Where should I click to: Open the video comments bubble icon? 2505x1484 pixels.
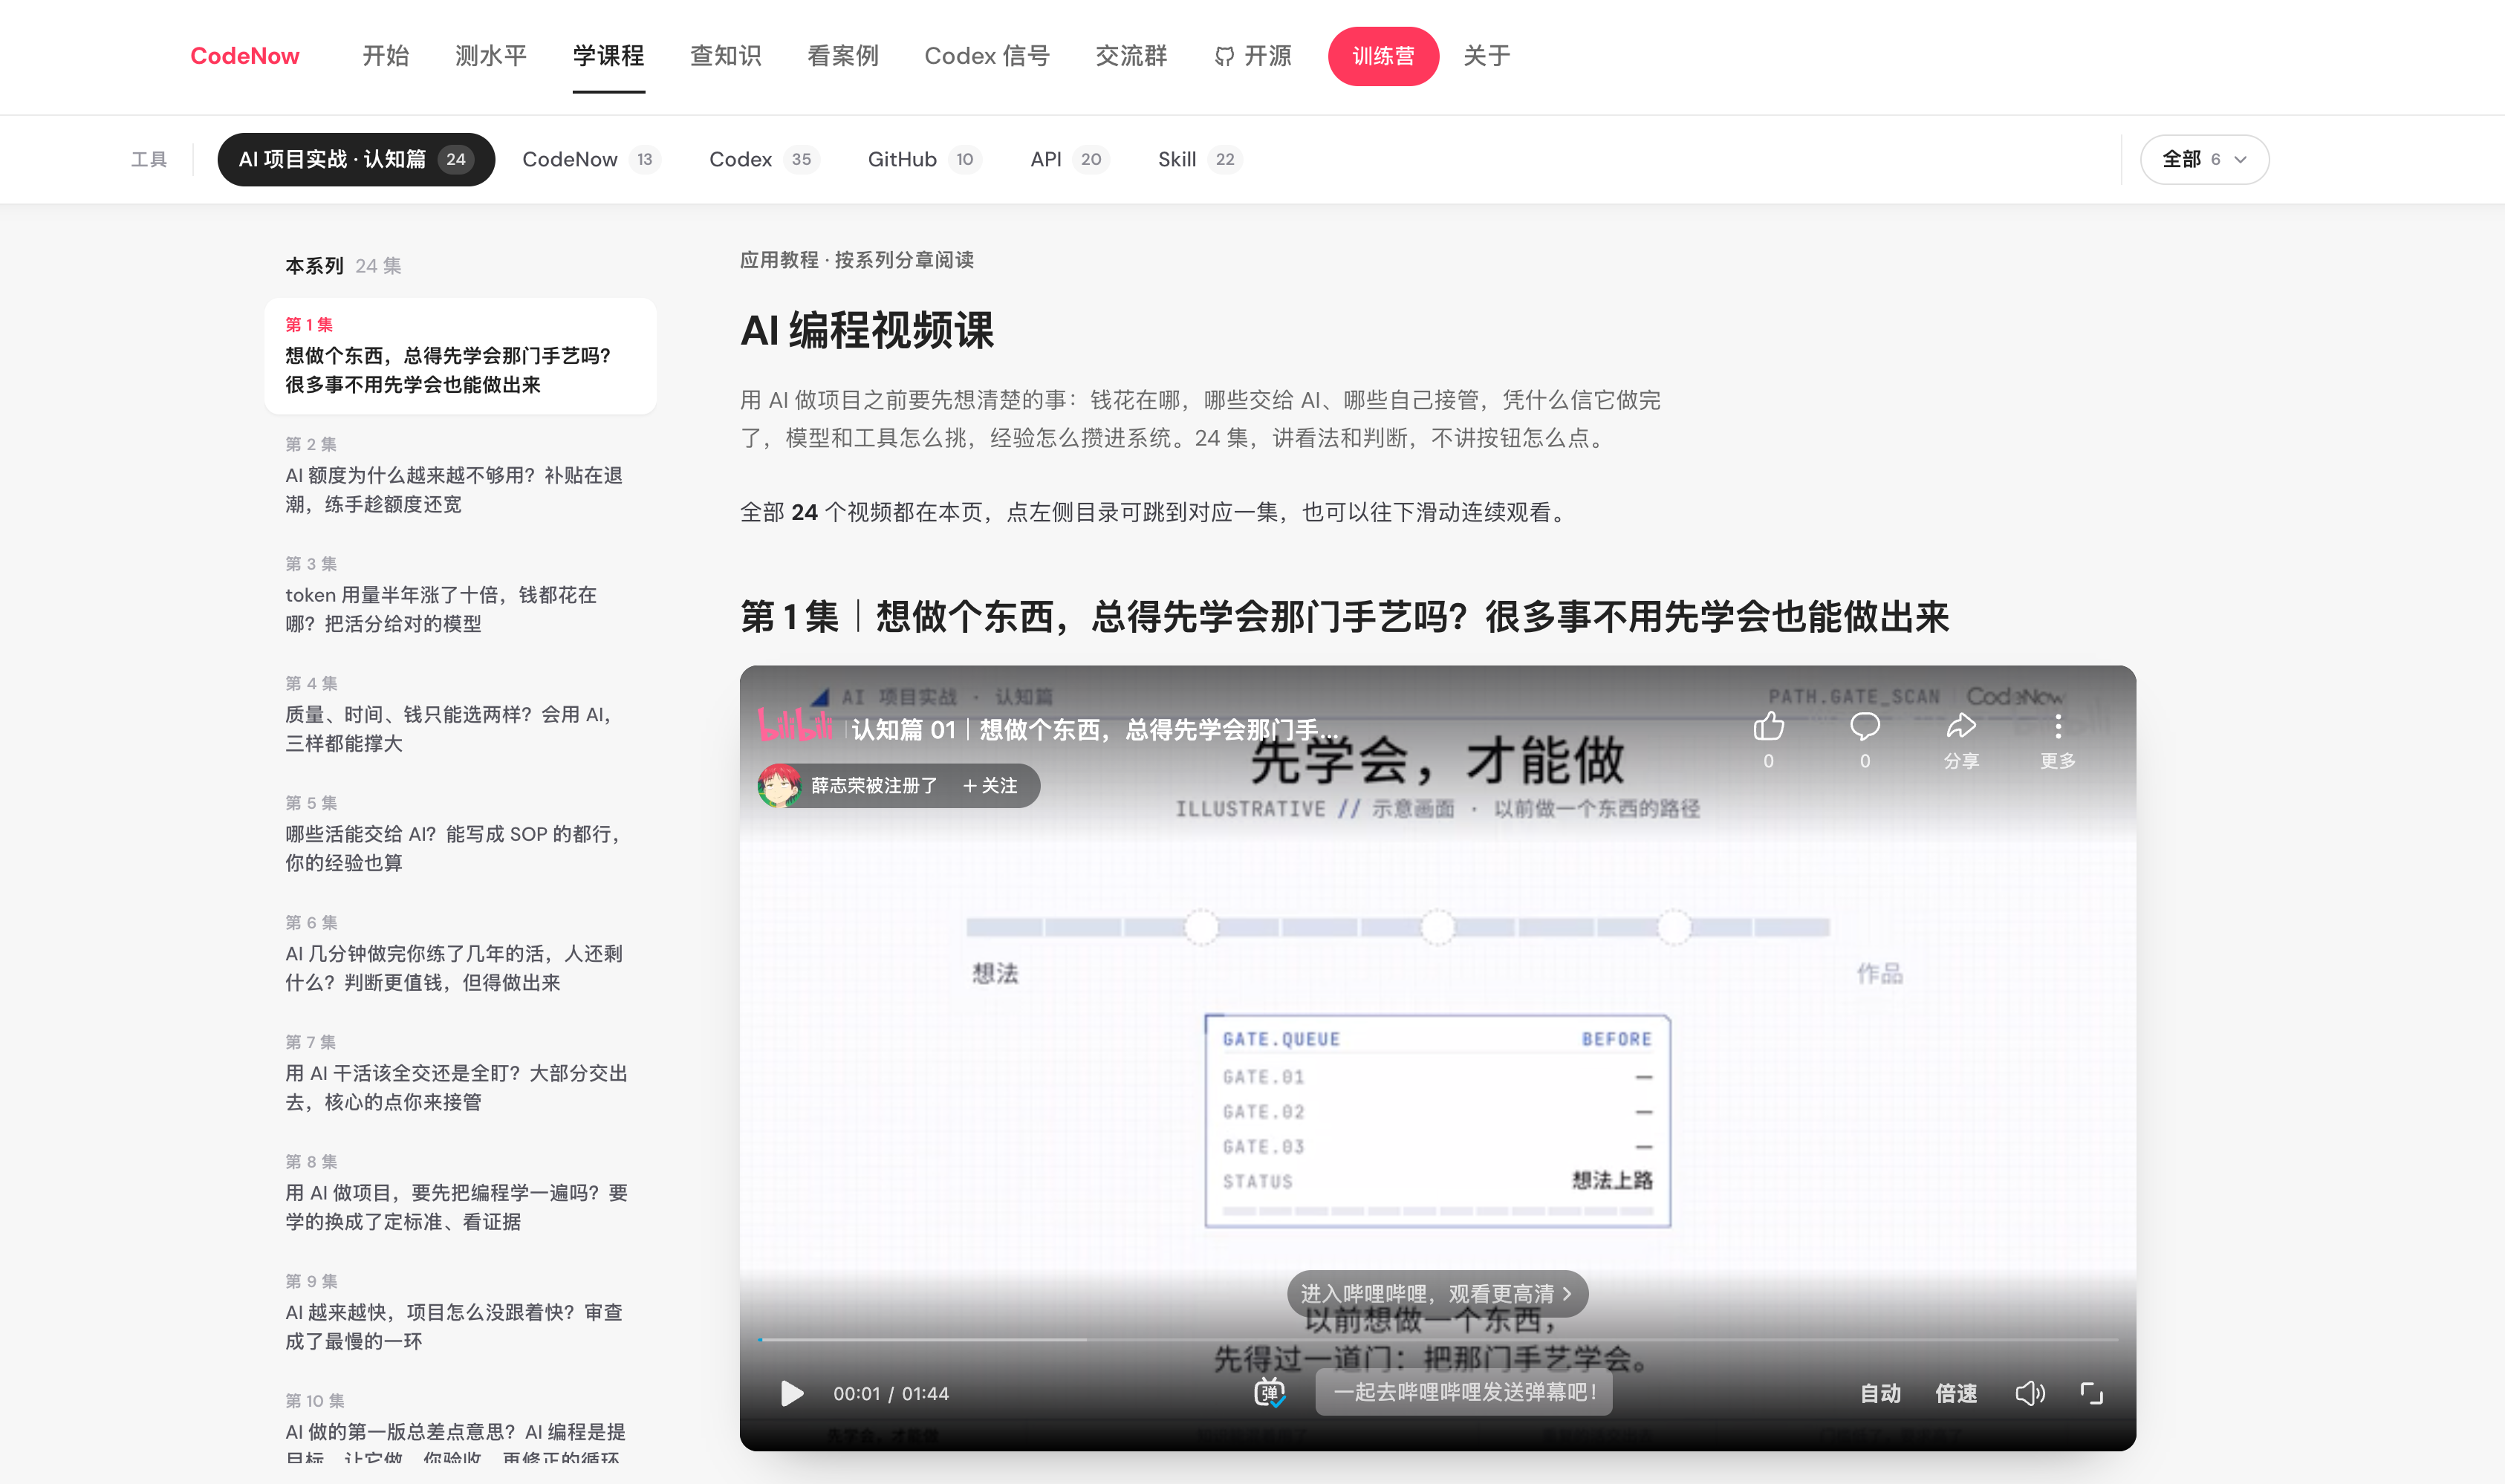1864,727
